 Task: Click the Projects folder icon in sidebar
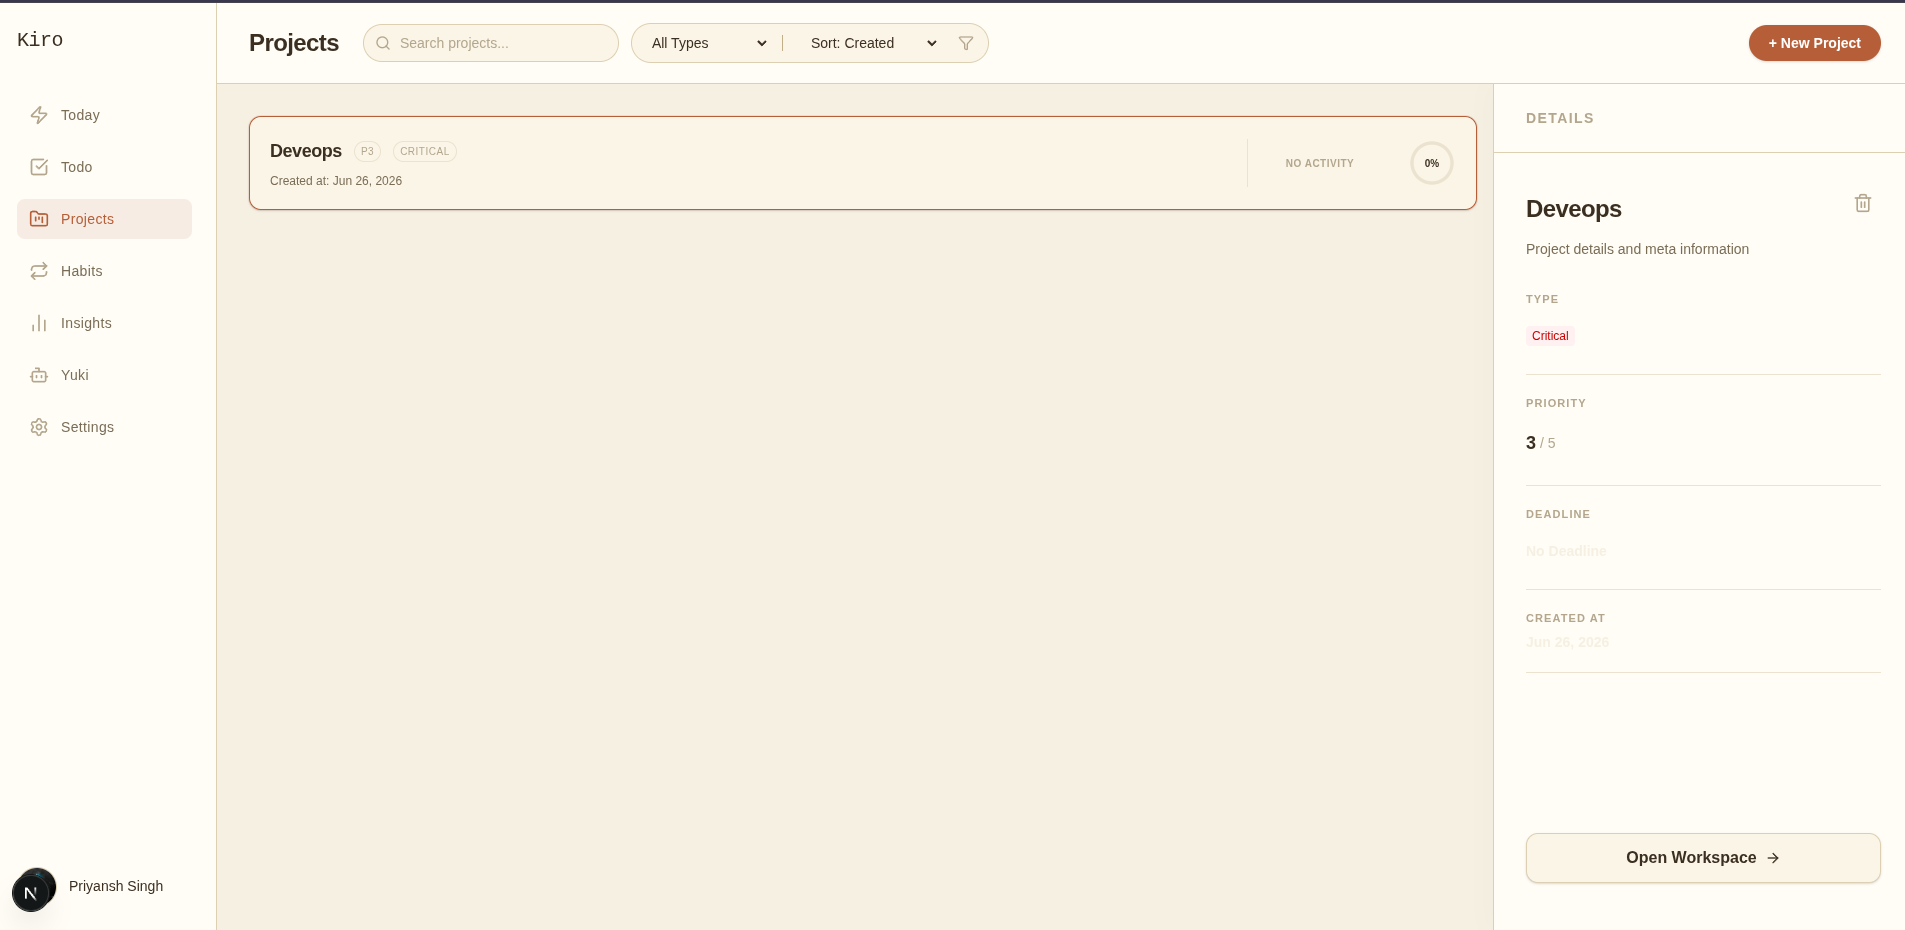(39, 219)
